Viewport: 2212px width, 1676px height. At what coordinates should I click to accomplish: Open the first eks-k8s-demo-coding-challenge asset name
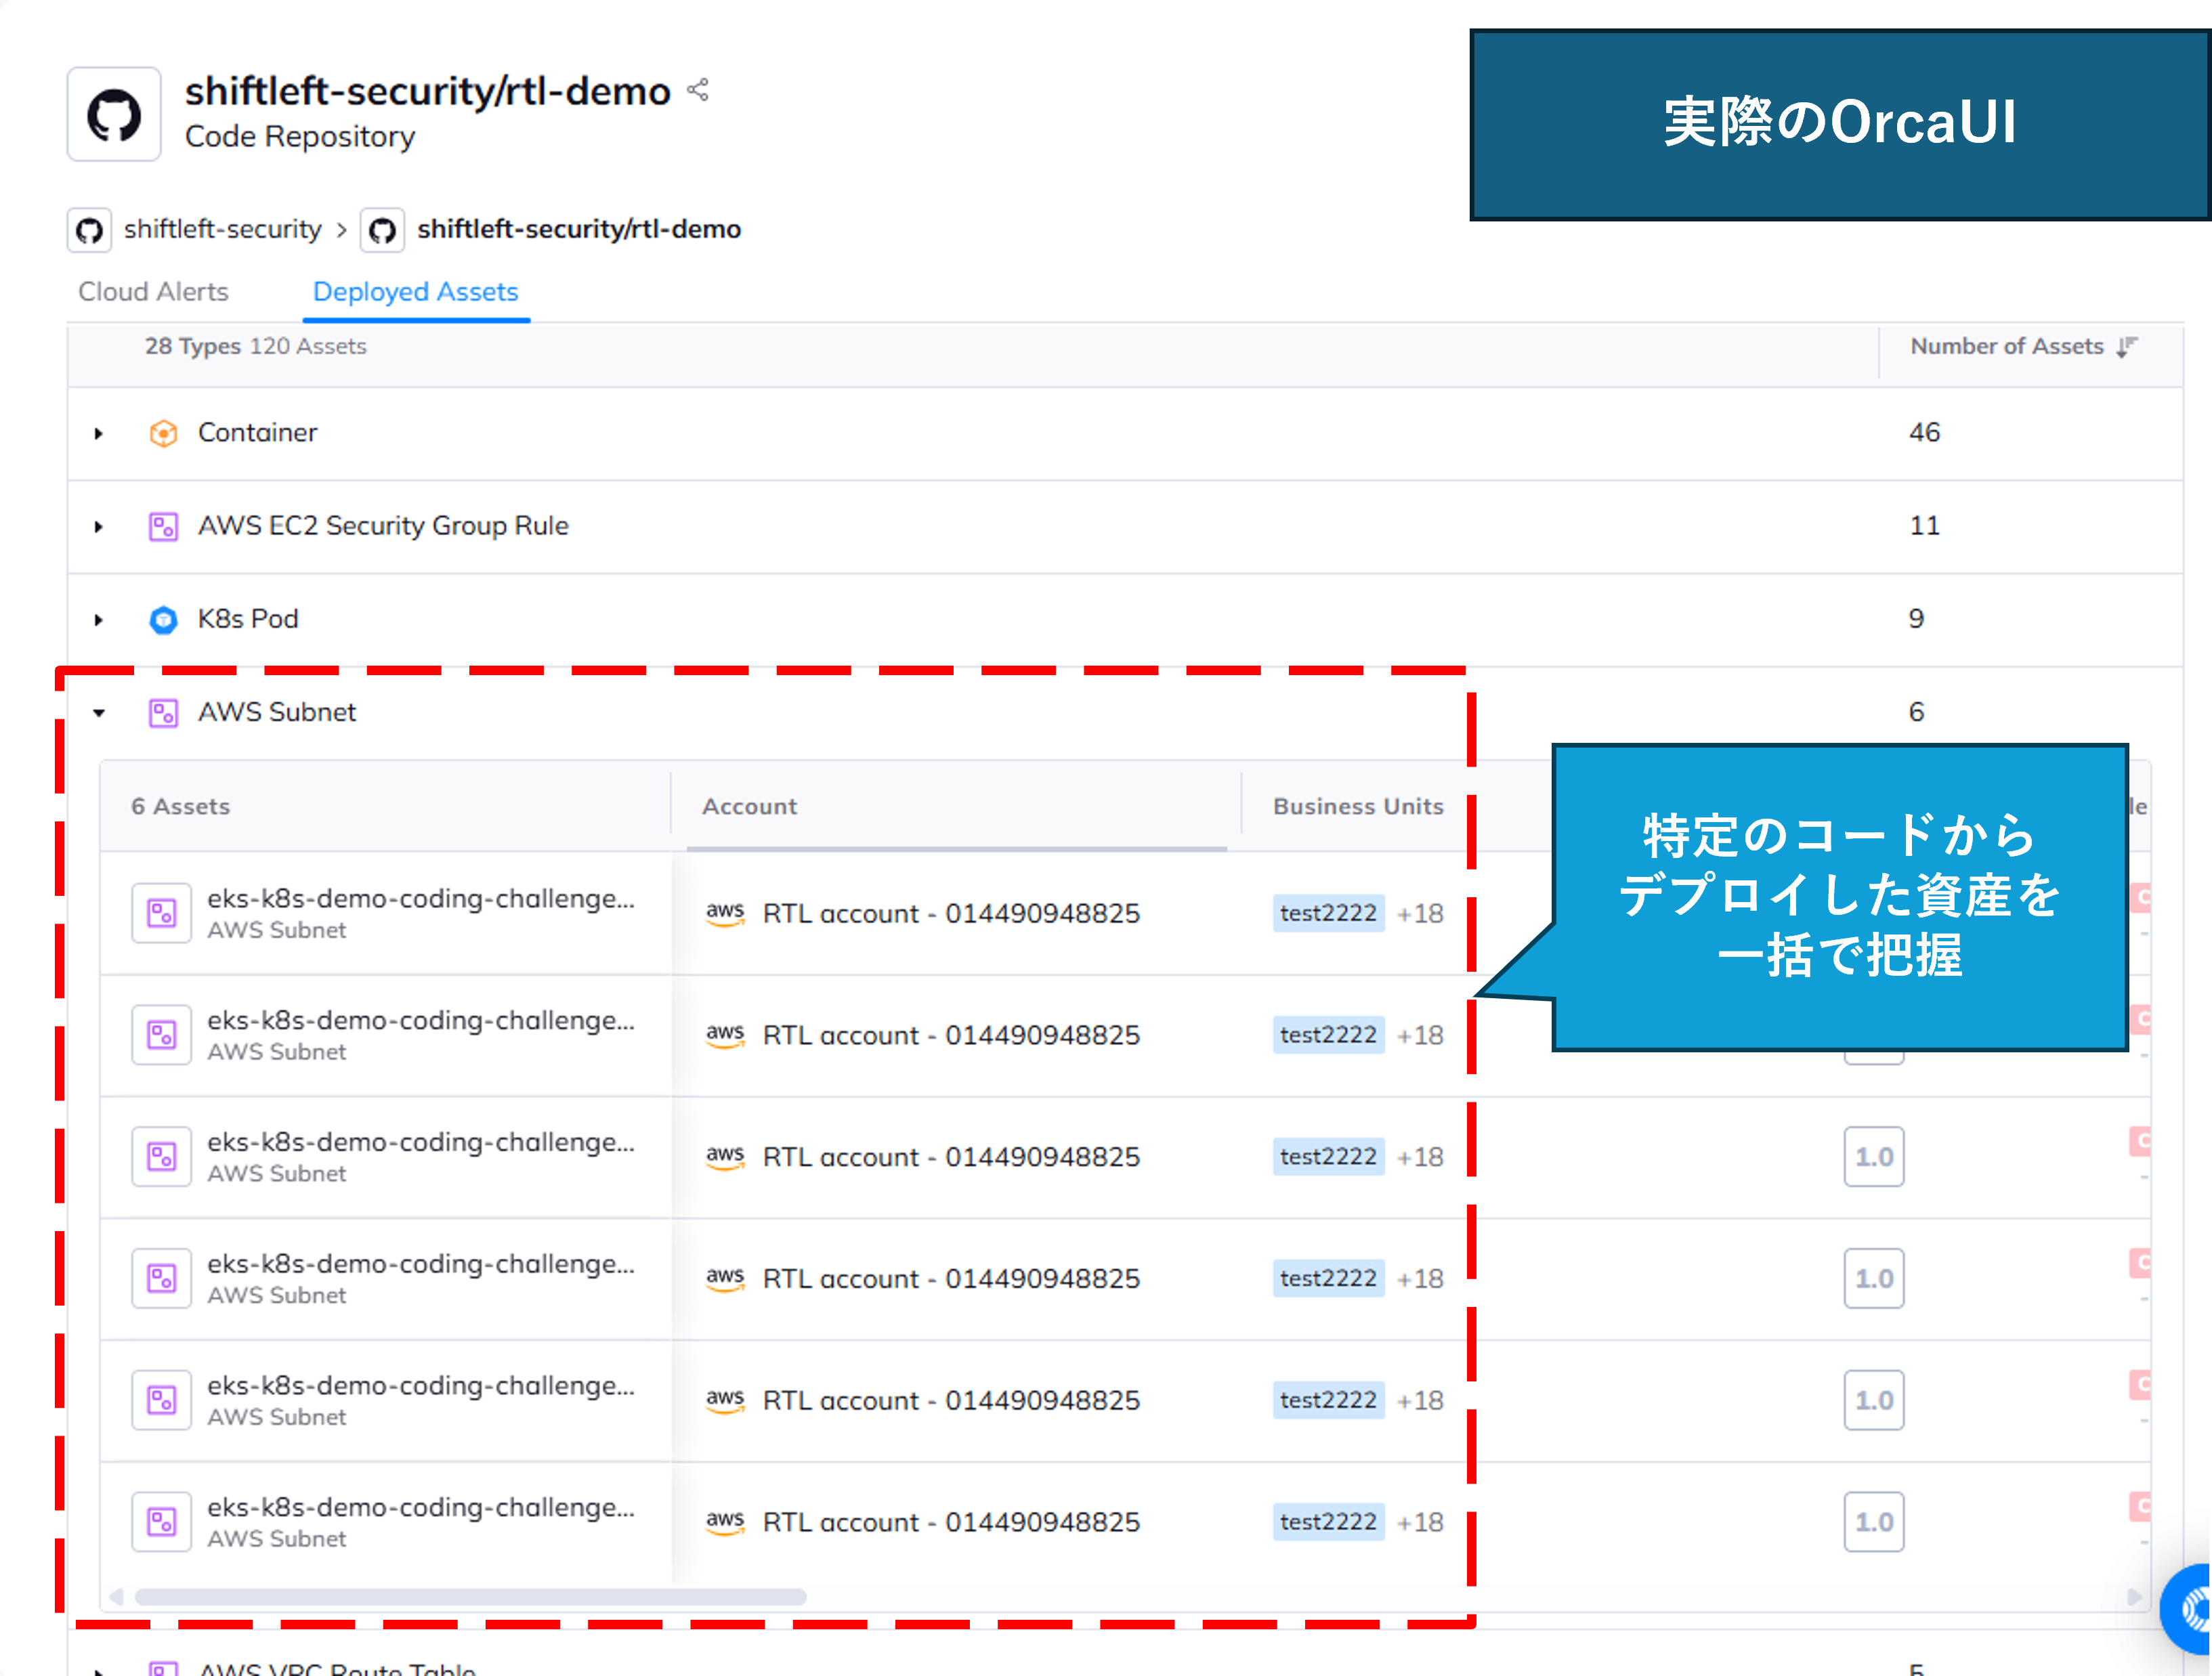(420, 898)
